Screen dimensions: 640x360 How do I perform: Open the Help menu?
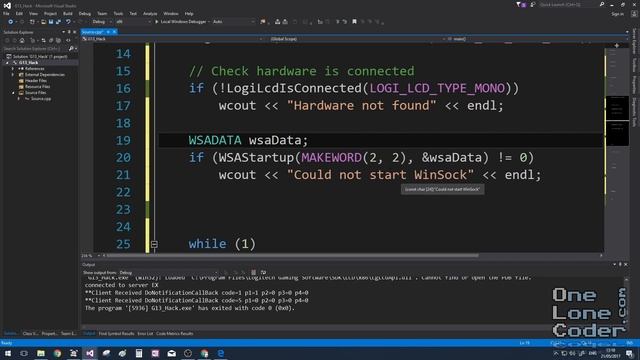189,13
